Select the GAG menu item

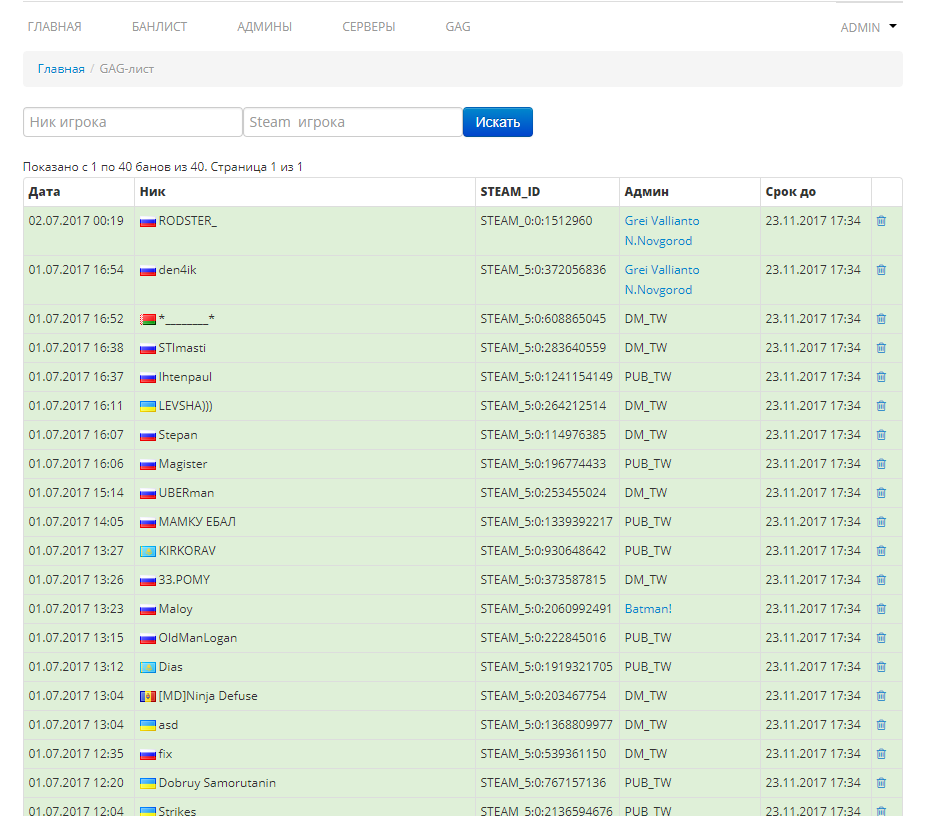coord(458,27)
